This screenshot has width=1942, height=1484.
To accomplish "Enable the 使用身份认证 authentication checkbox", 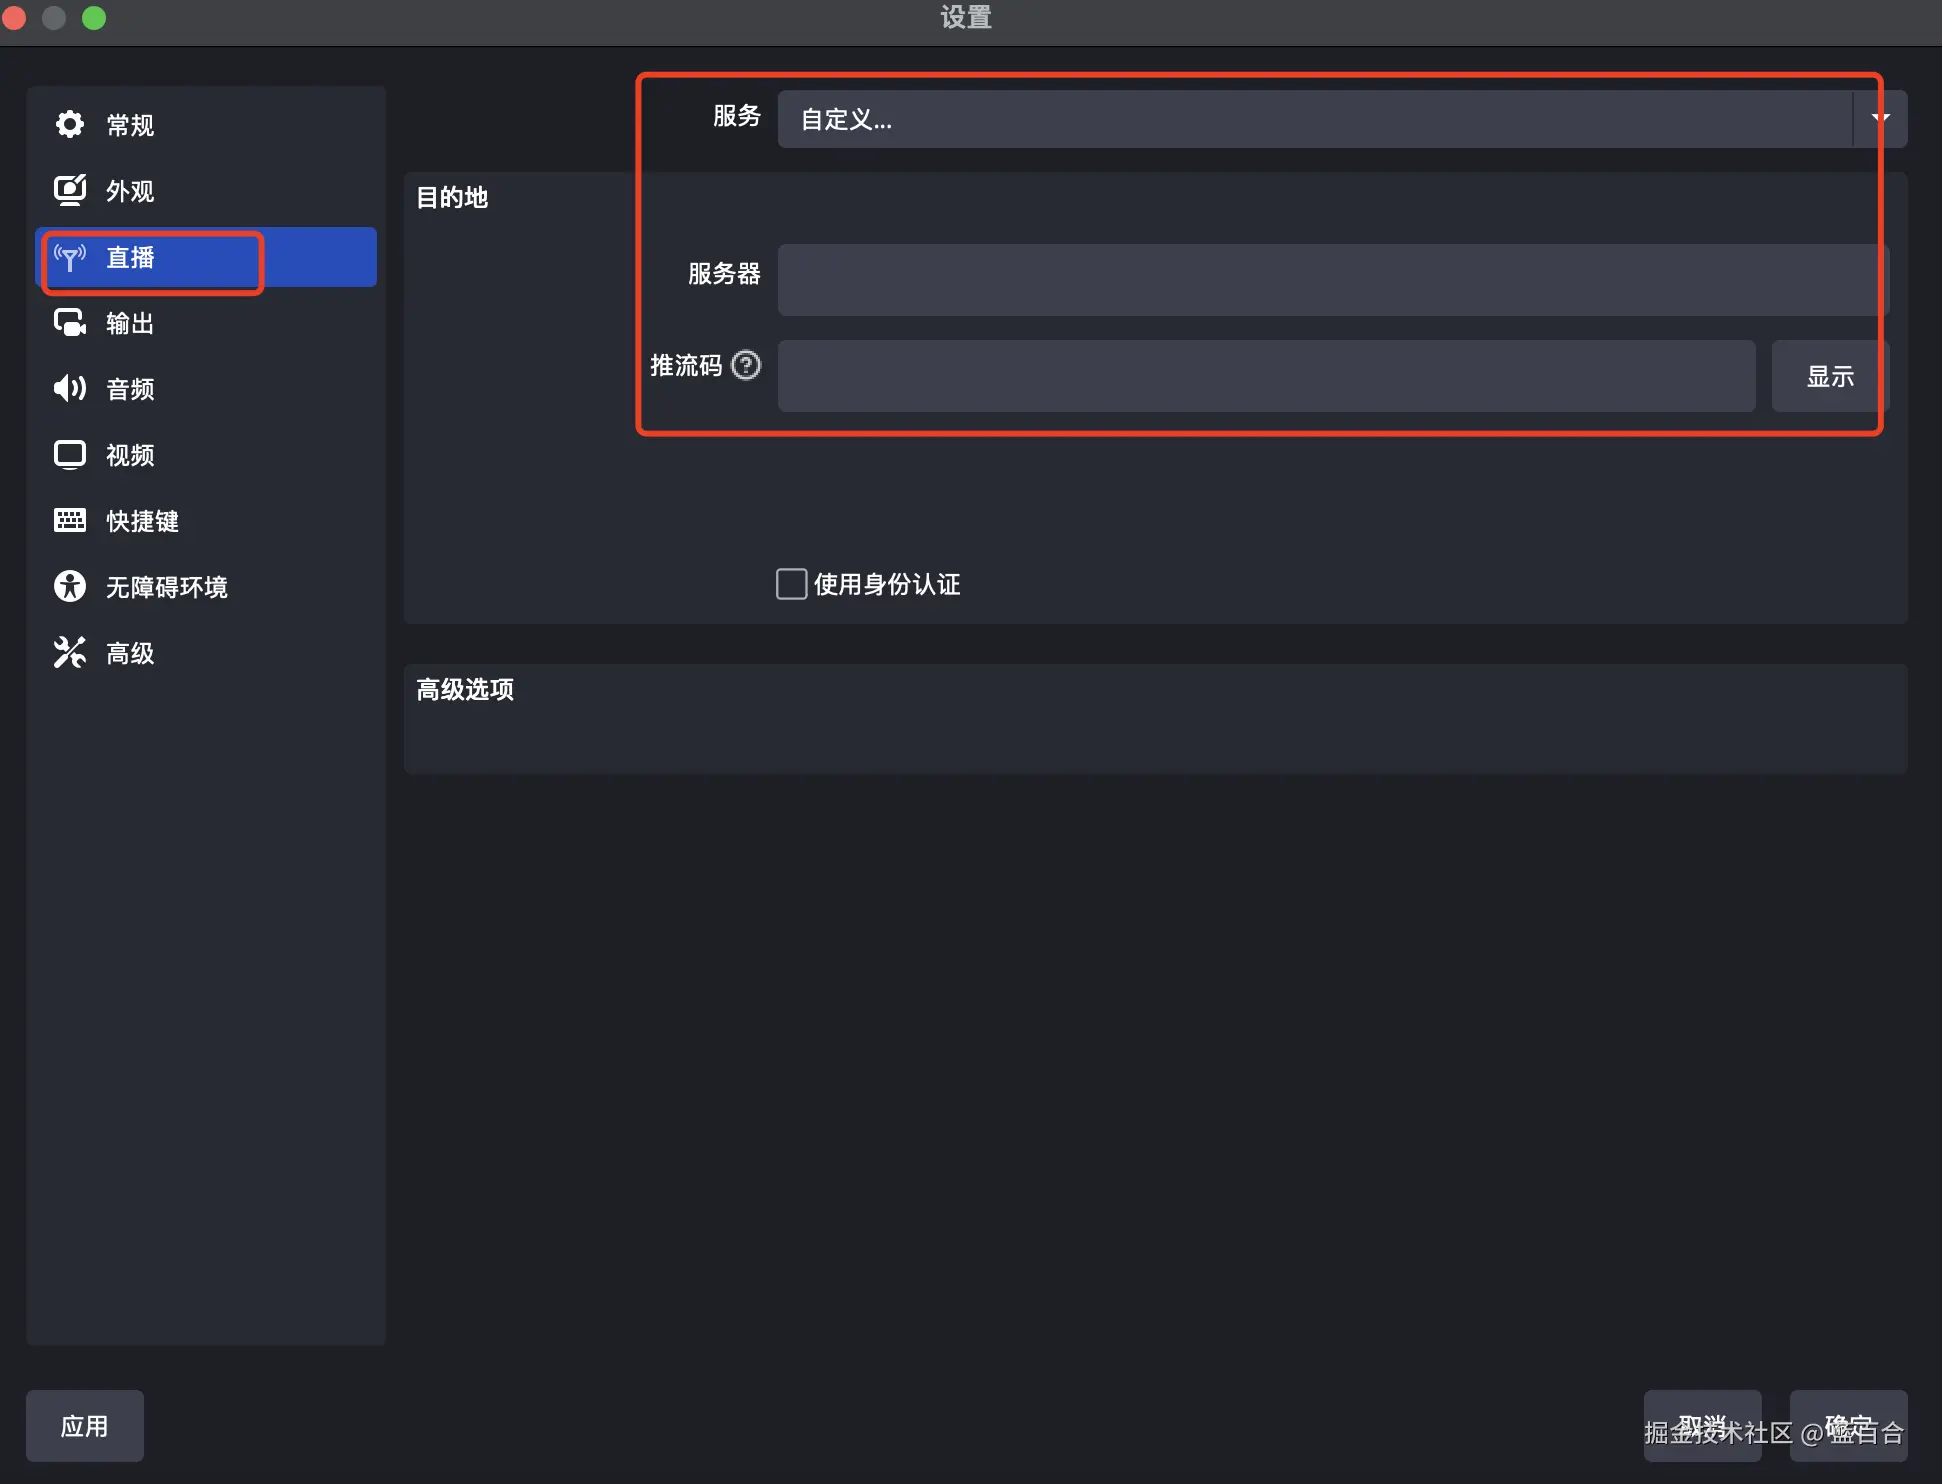I will click(x=791, y=584).
